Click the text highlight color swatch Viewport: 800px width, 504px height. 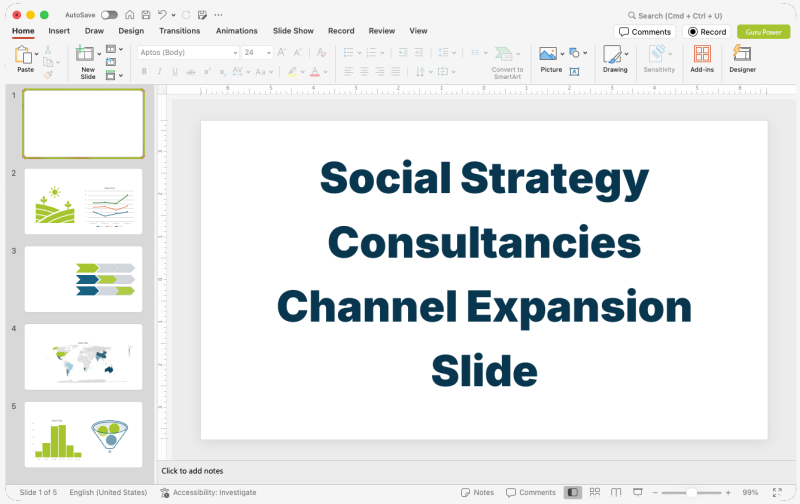[x=292, y=72]
